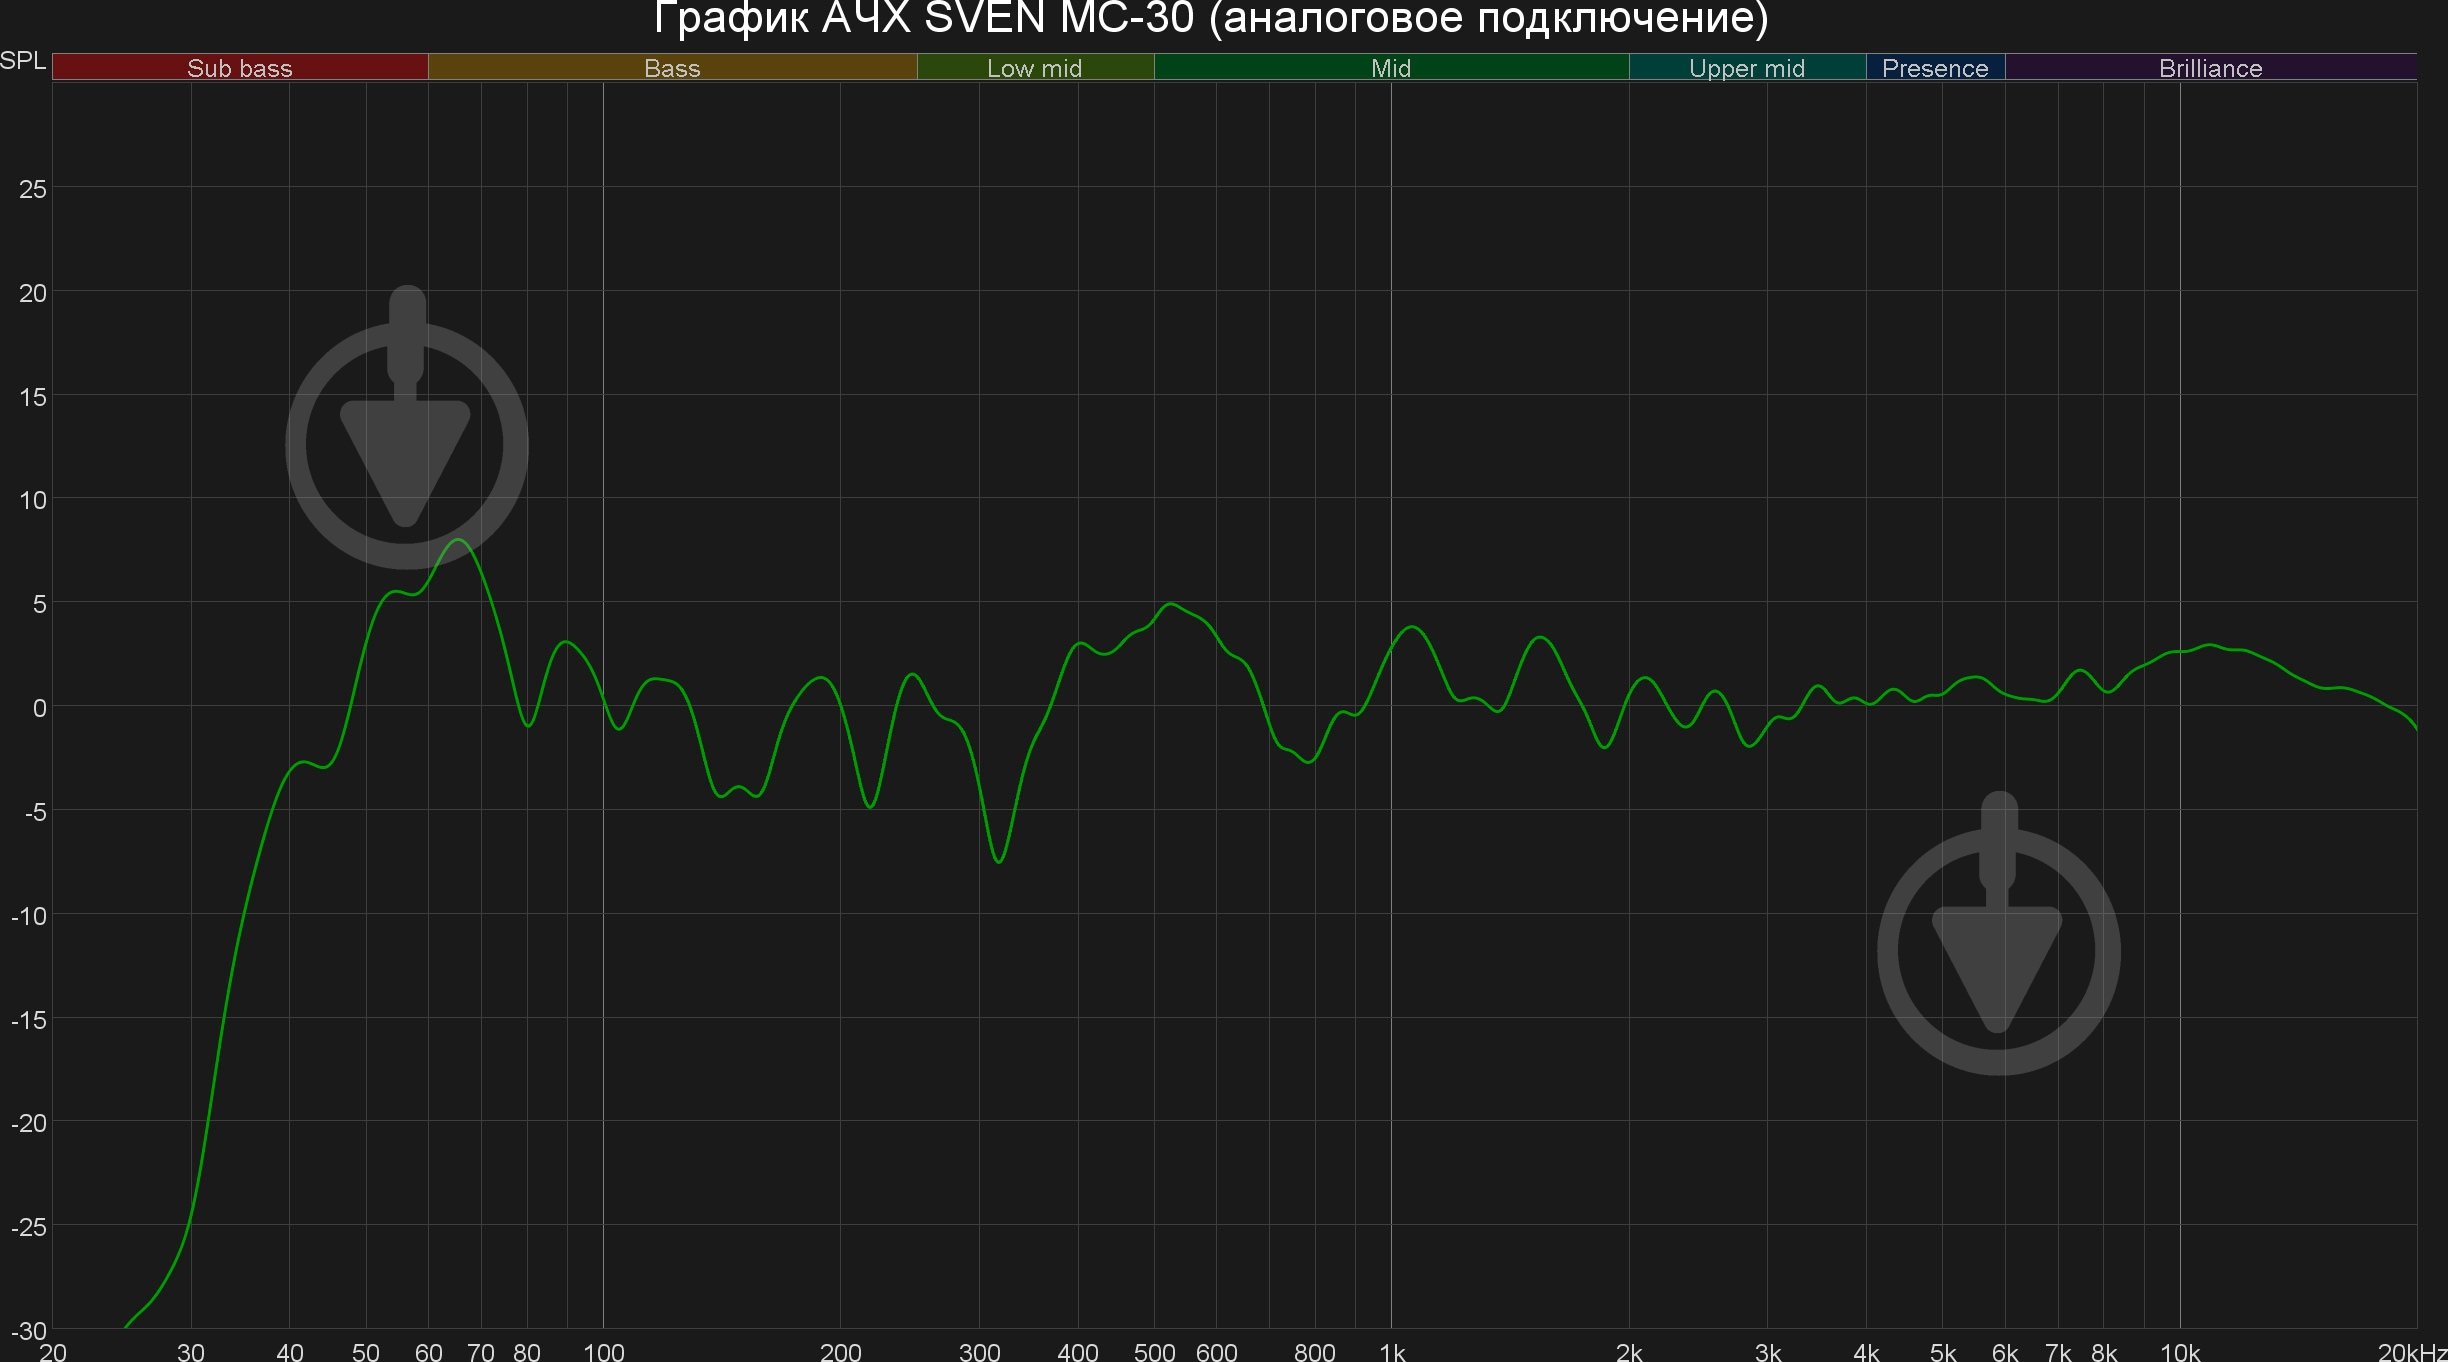Click the 0 dB level label
The height and width of the screenshot is (1362, 2448).
pos(39,708)
